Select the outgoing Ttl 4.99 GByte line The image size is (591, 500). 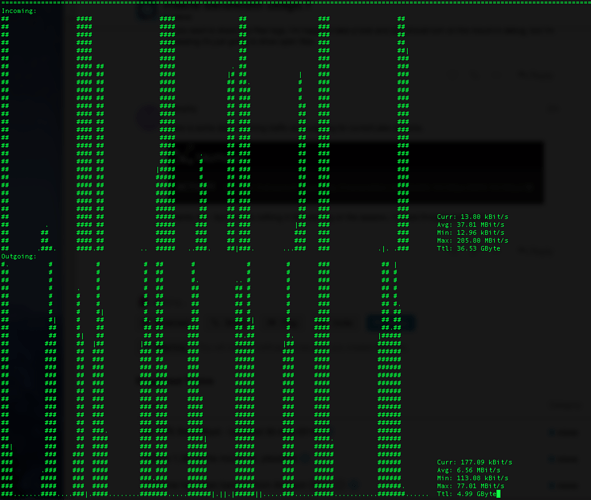(x=467, y=494)
